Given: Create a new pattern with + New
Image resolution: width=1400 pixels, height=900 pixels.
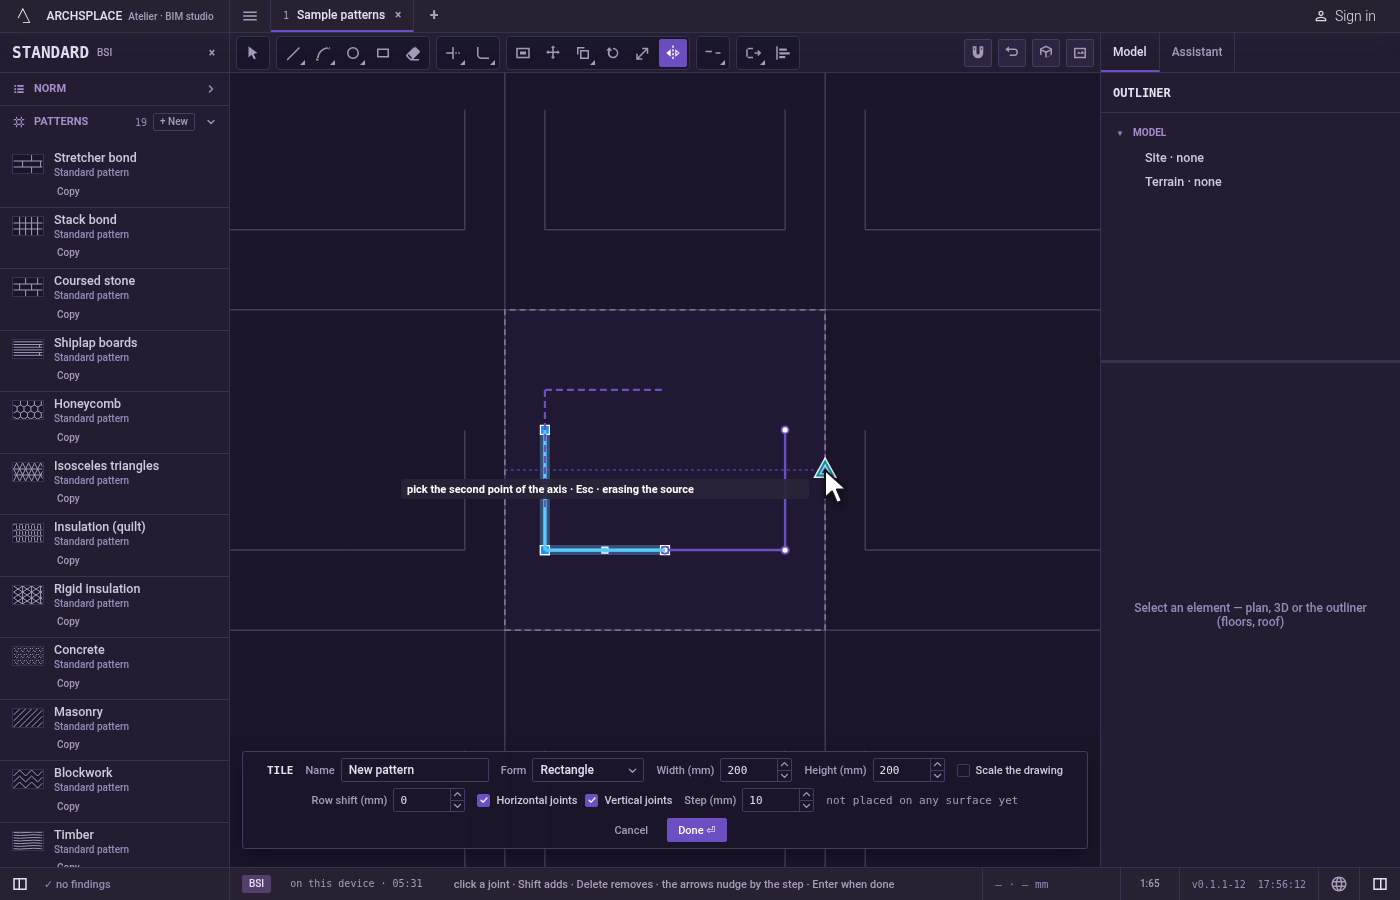Looking at the screenshot, I should coord(174,122).
